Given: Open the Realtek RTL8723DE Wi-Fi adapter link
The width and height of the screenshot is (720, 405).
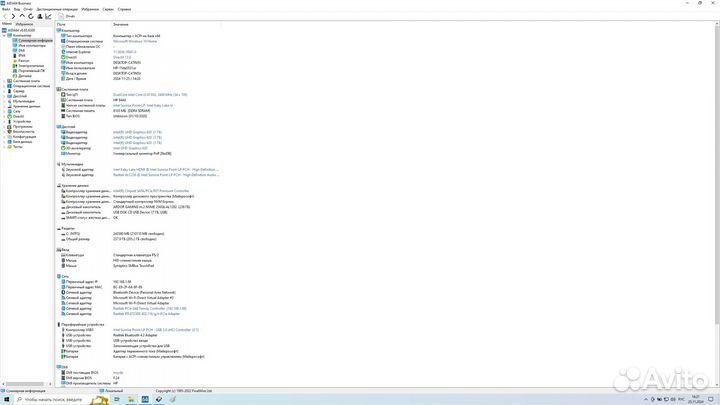Looking at the screenshot, I should coord(146,314).
